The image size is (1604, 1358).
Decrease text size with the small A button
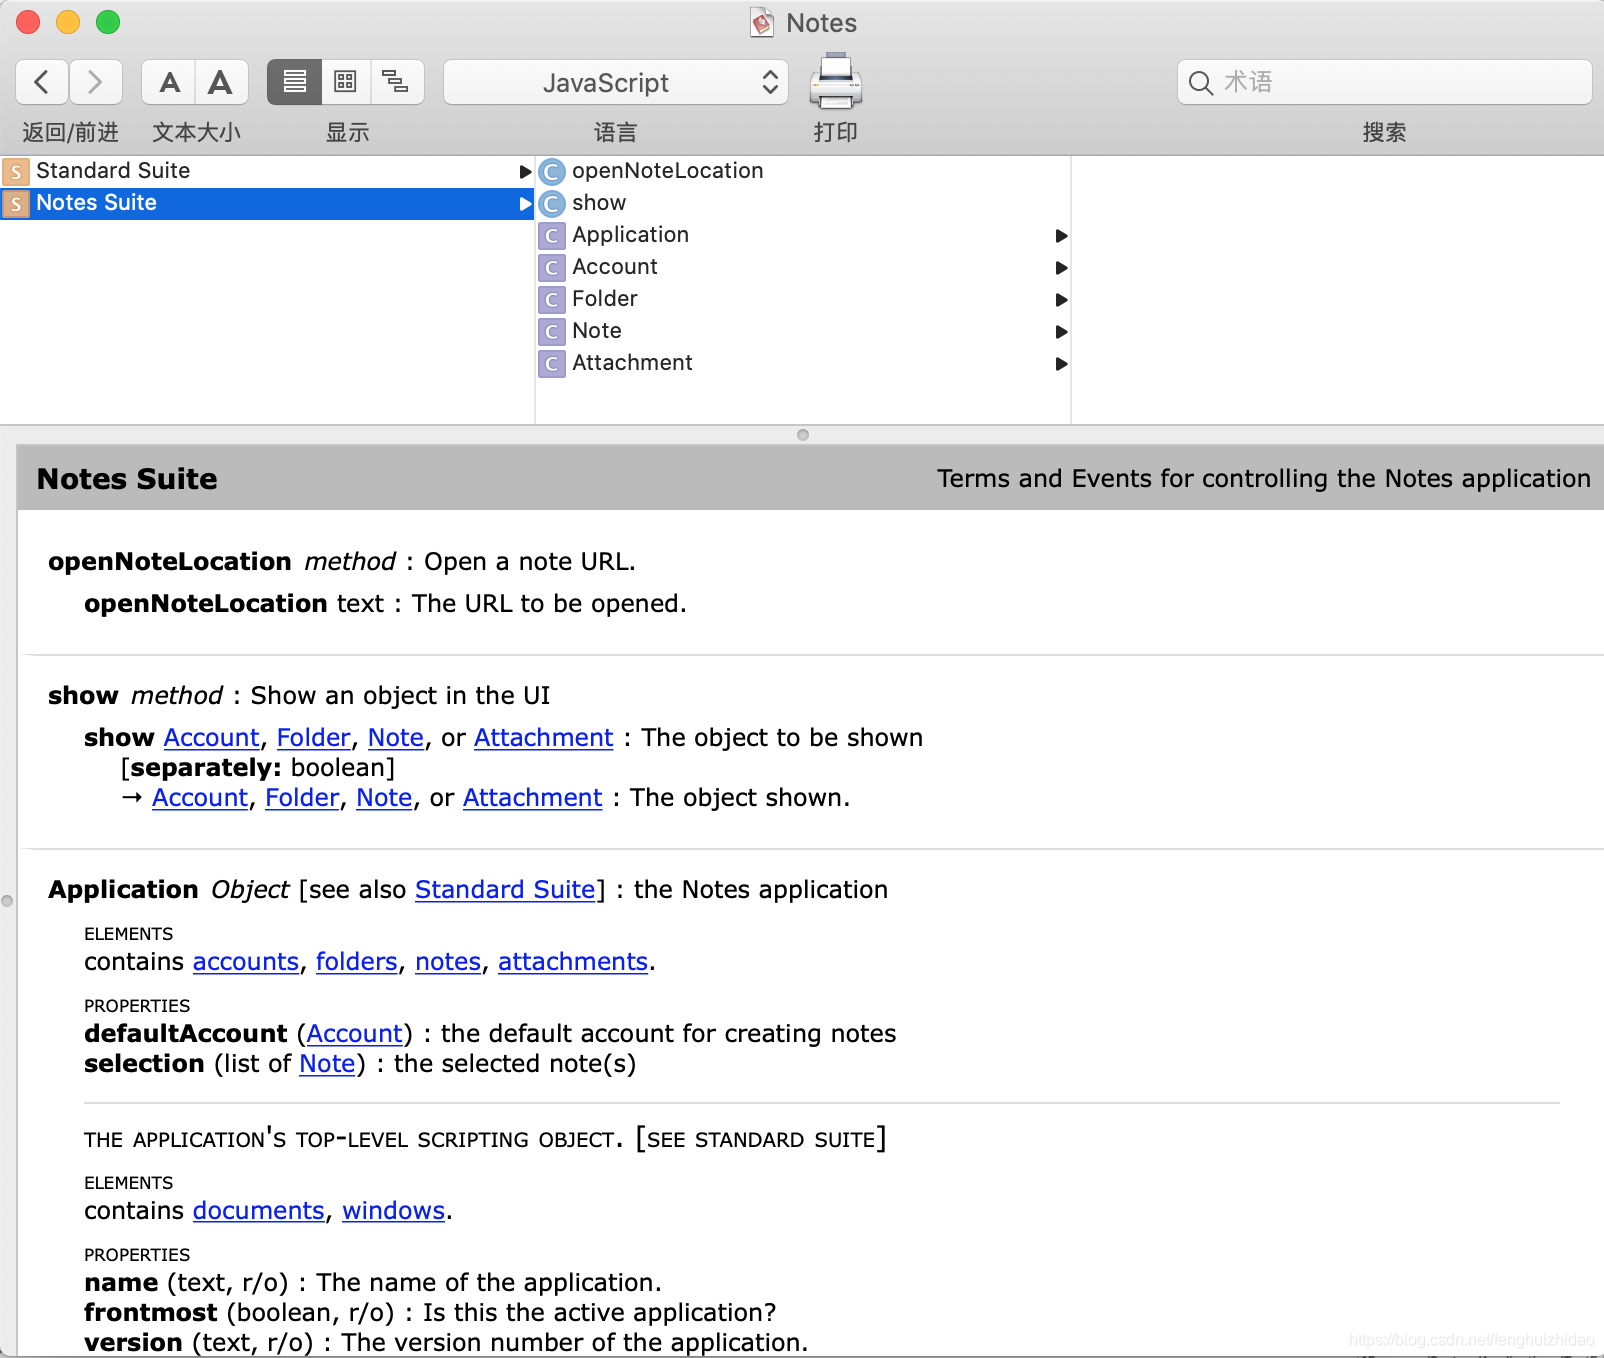[169, 82]
